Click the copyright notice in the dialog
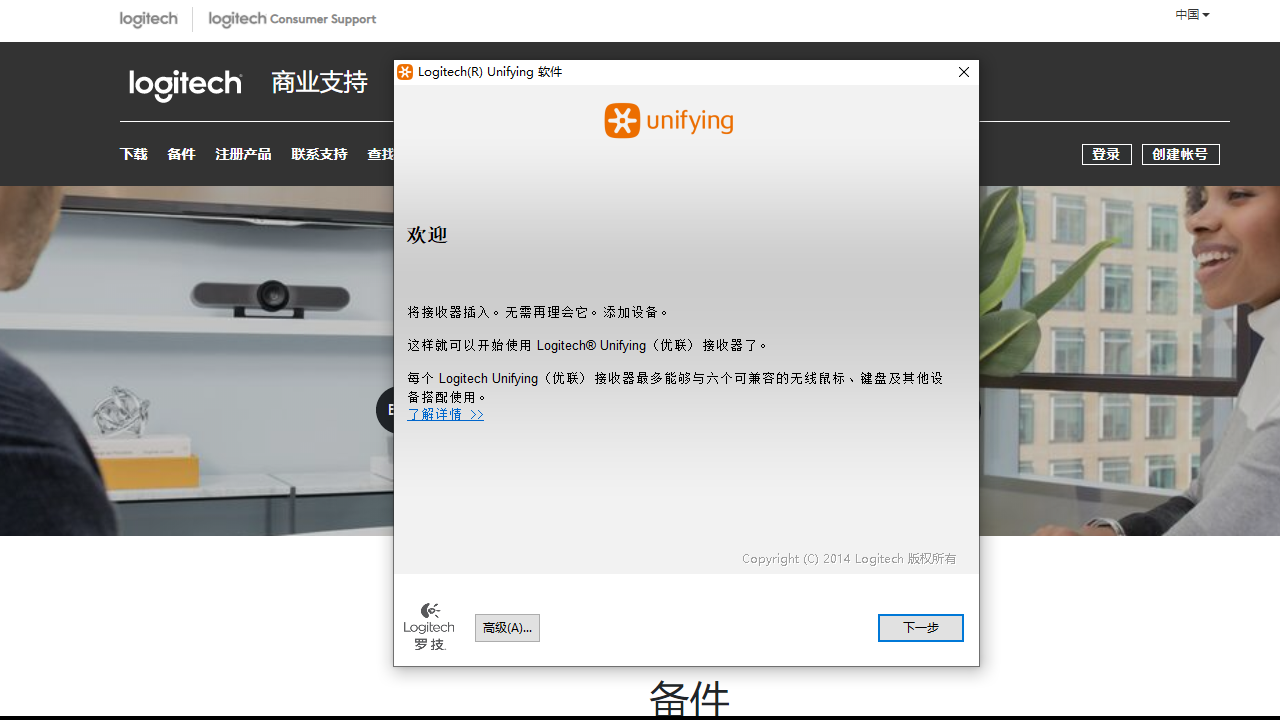 (848, 558)
